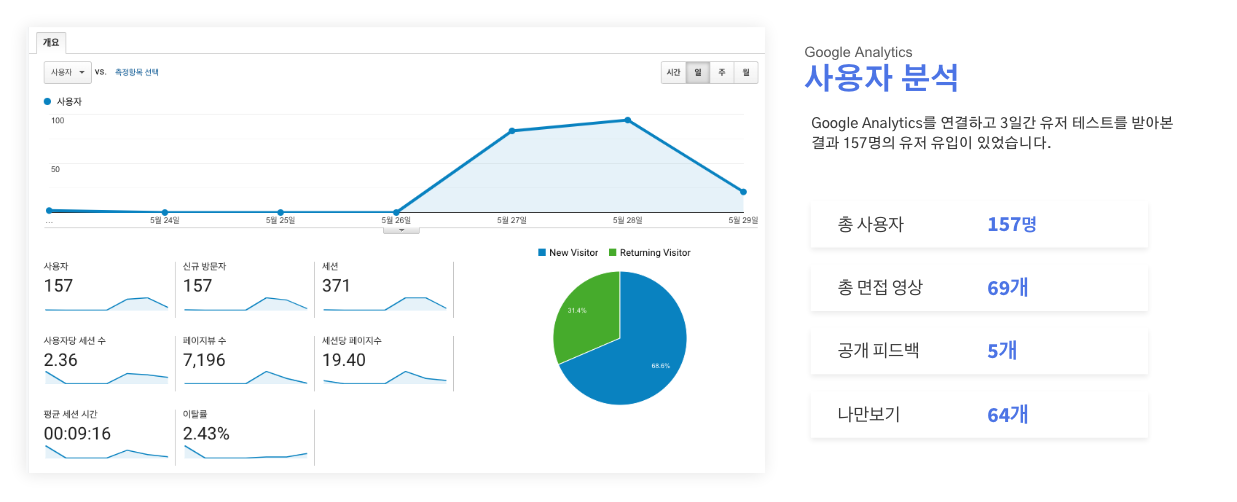1237x502 pixels.
Task: Click the 5월 29일 data point
Action: tap(744, 191)
